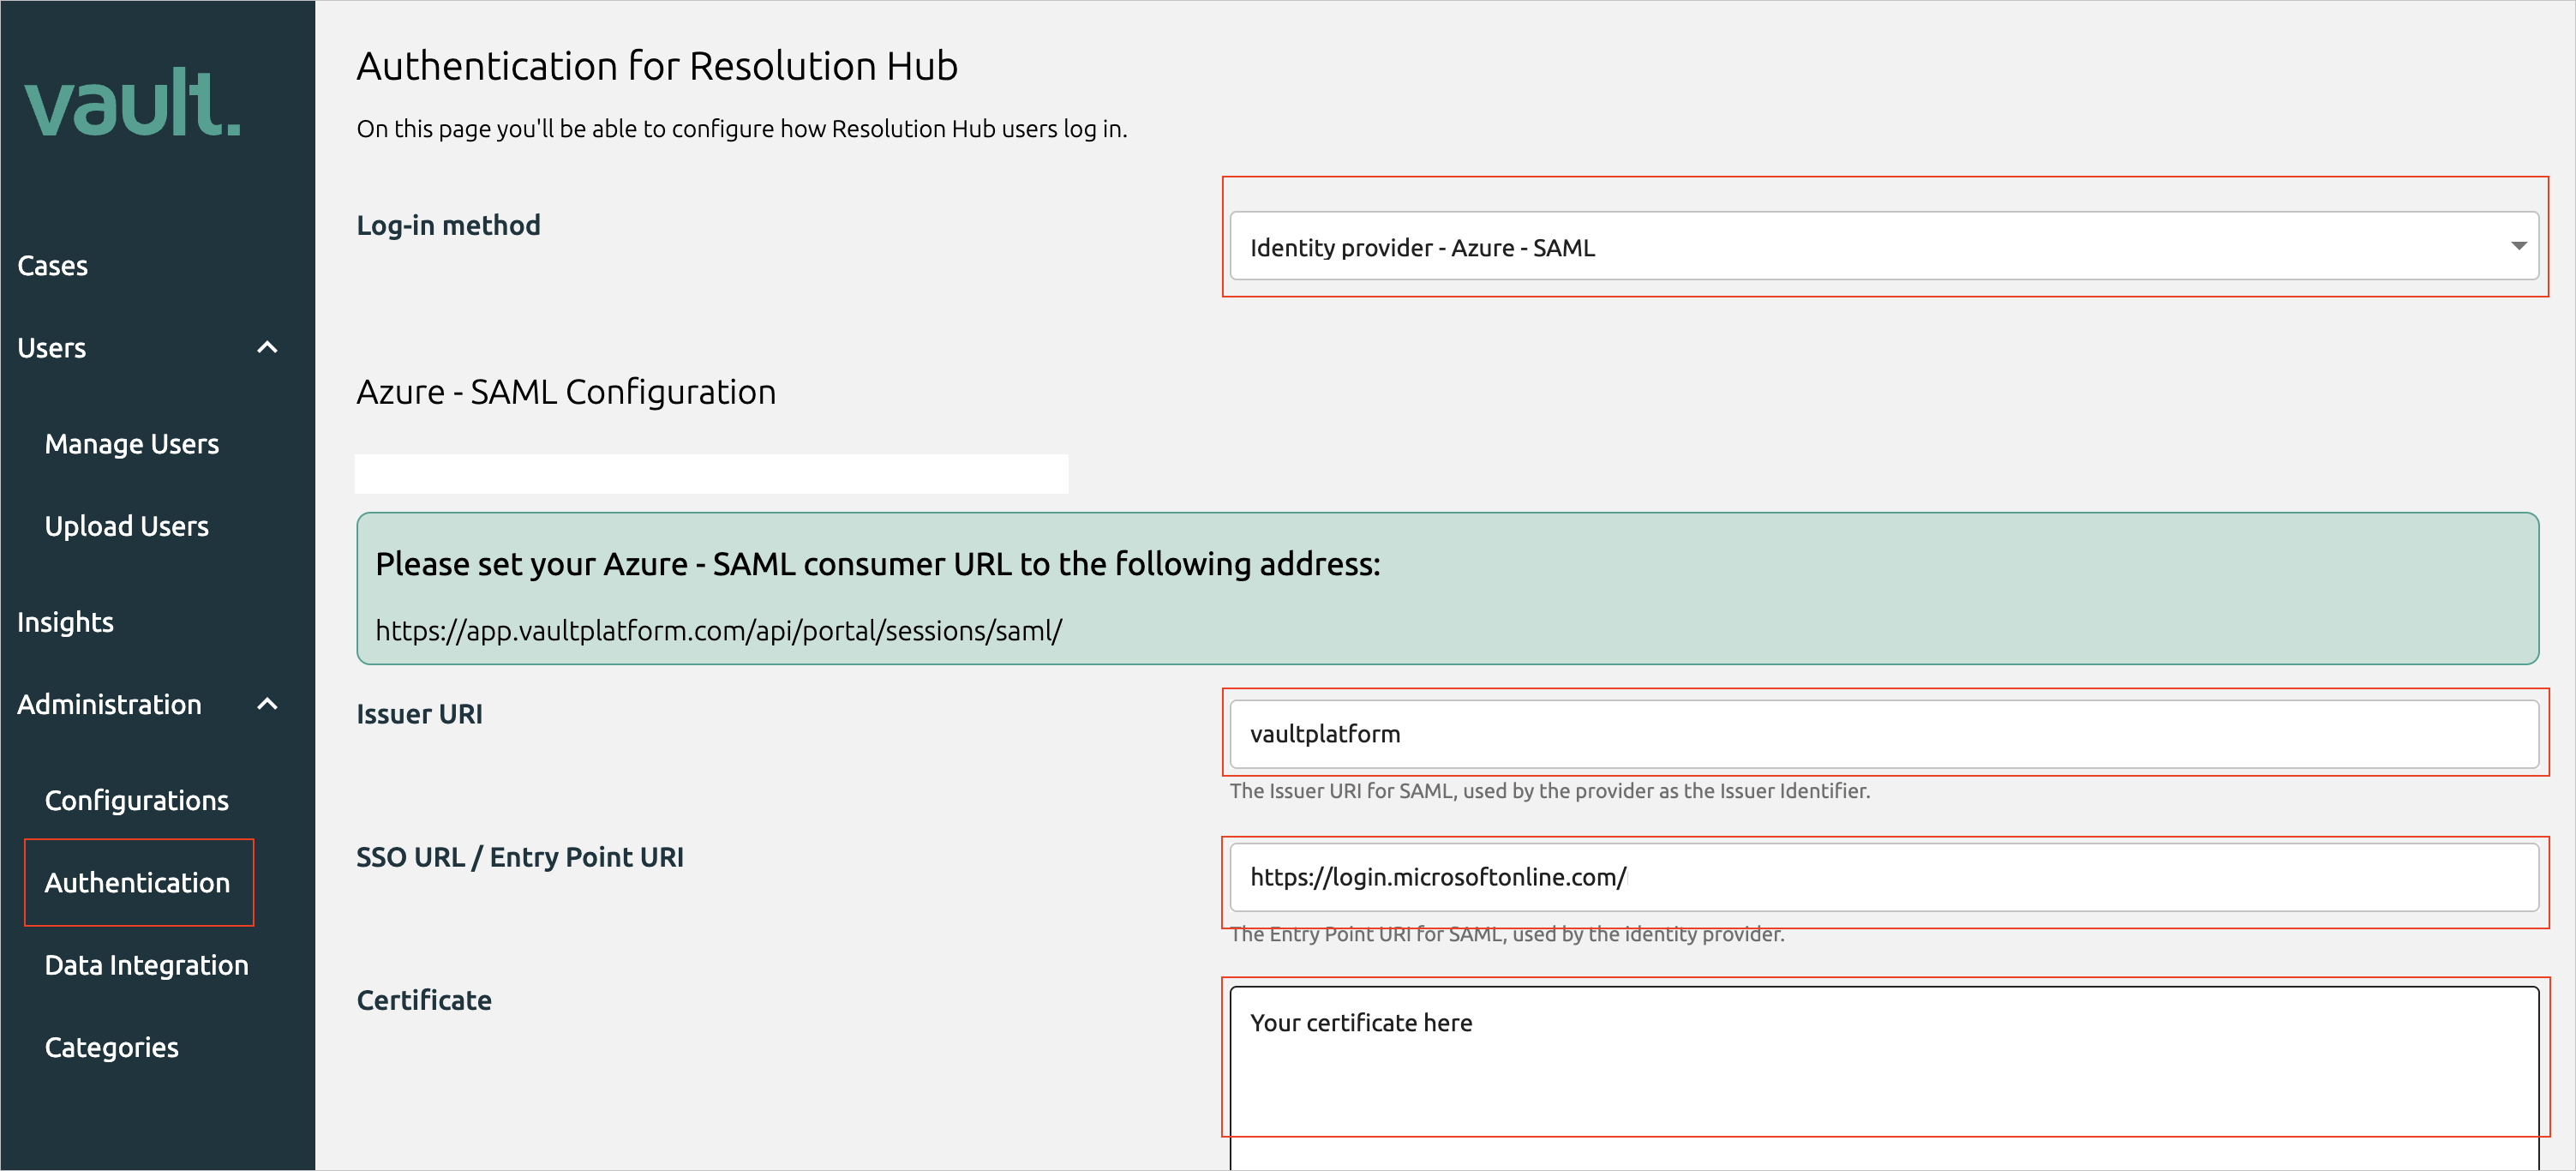Expand the Users section chevron
Screen dimensions: 2576x1171
coord(267,346)
